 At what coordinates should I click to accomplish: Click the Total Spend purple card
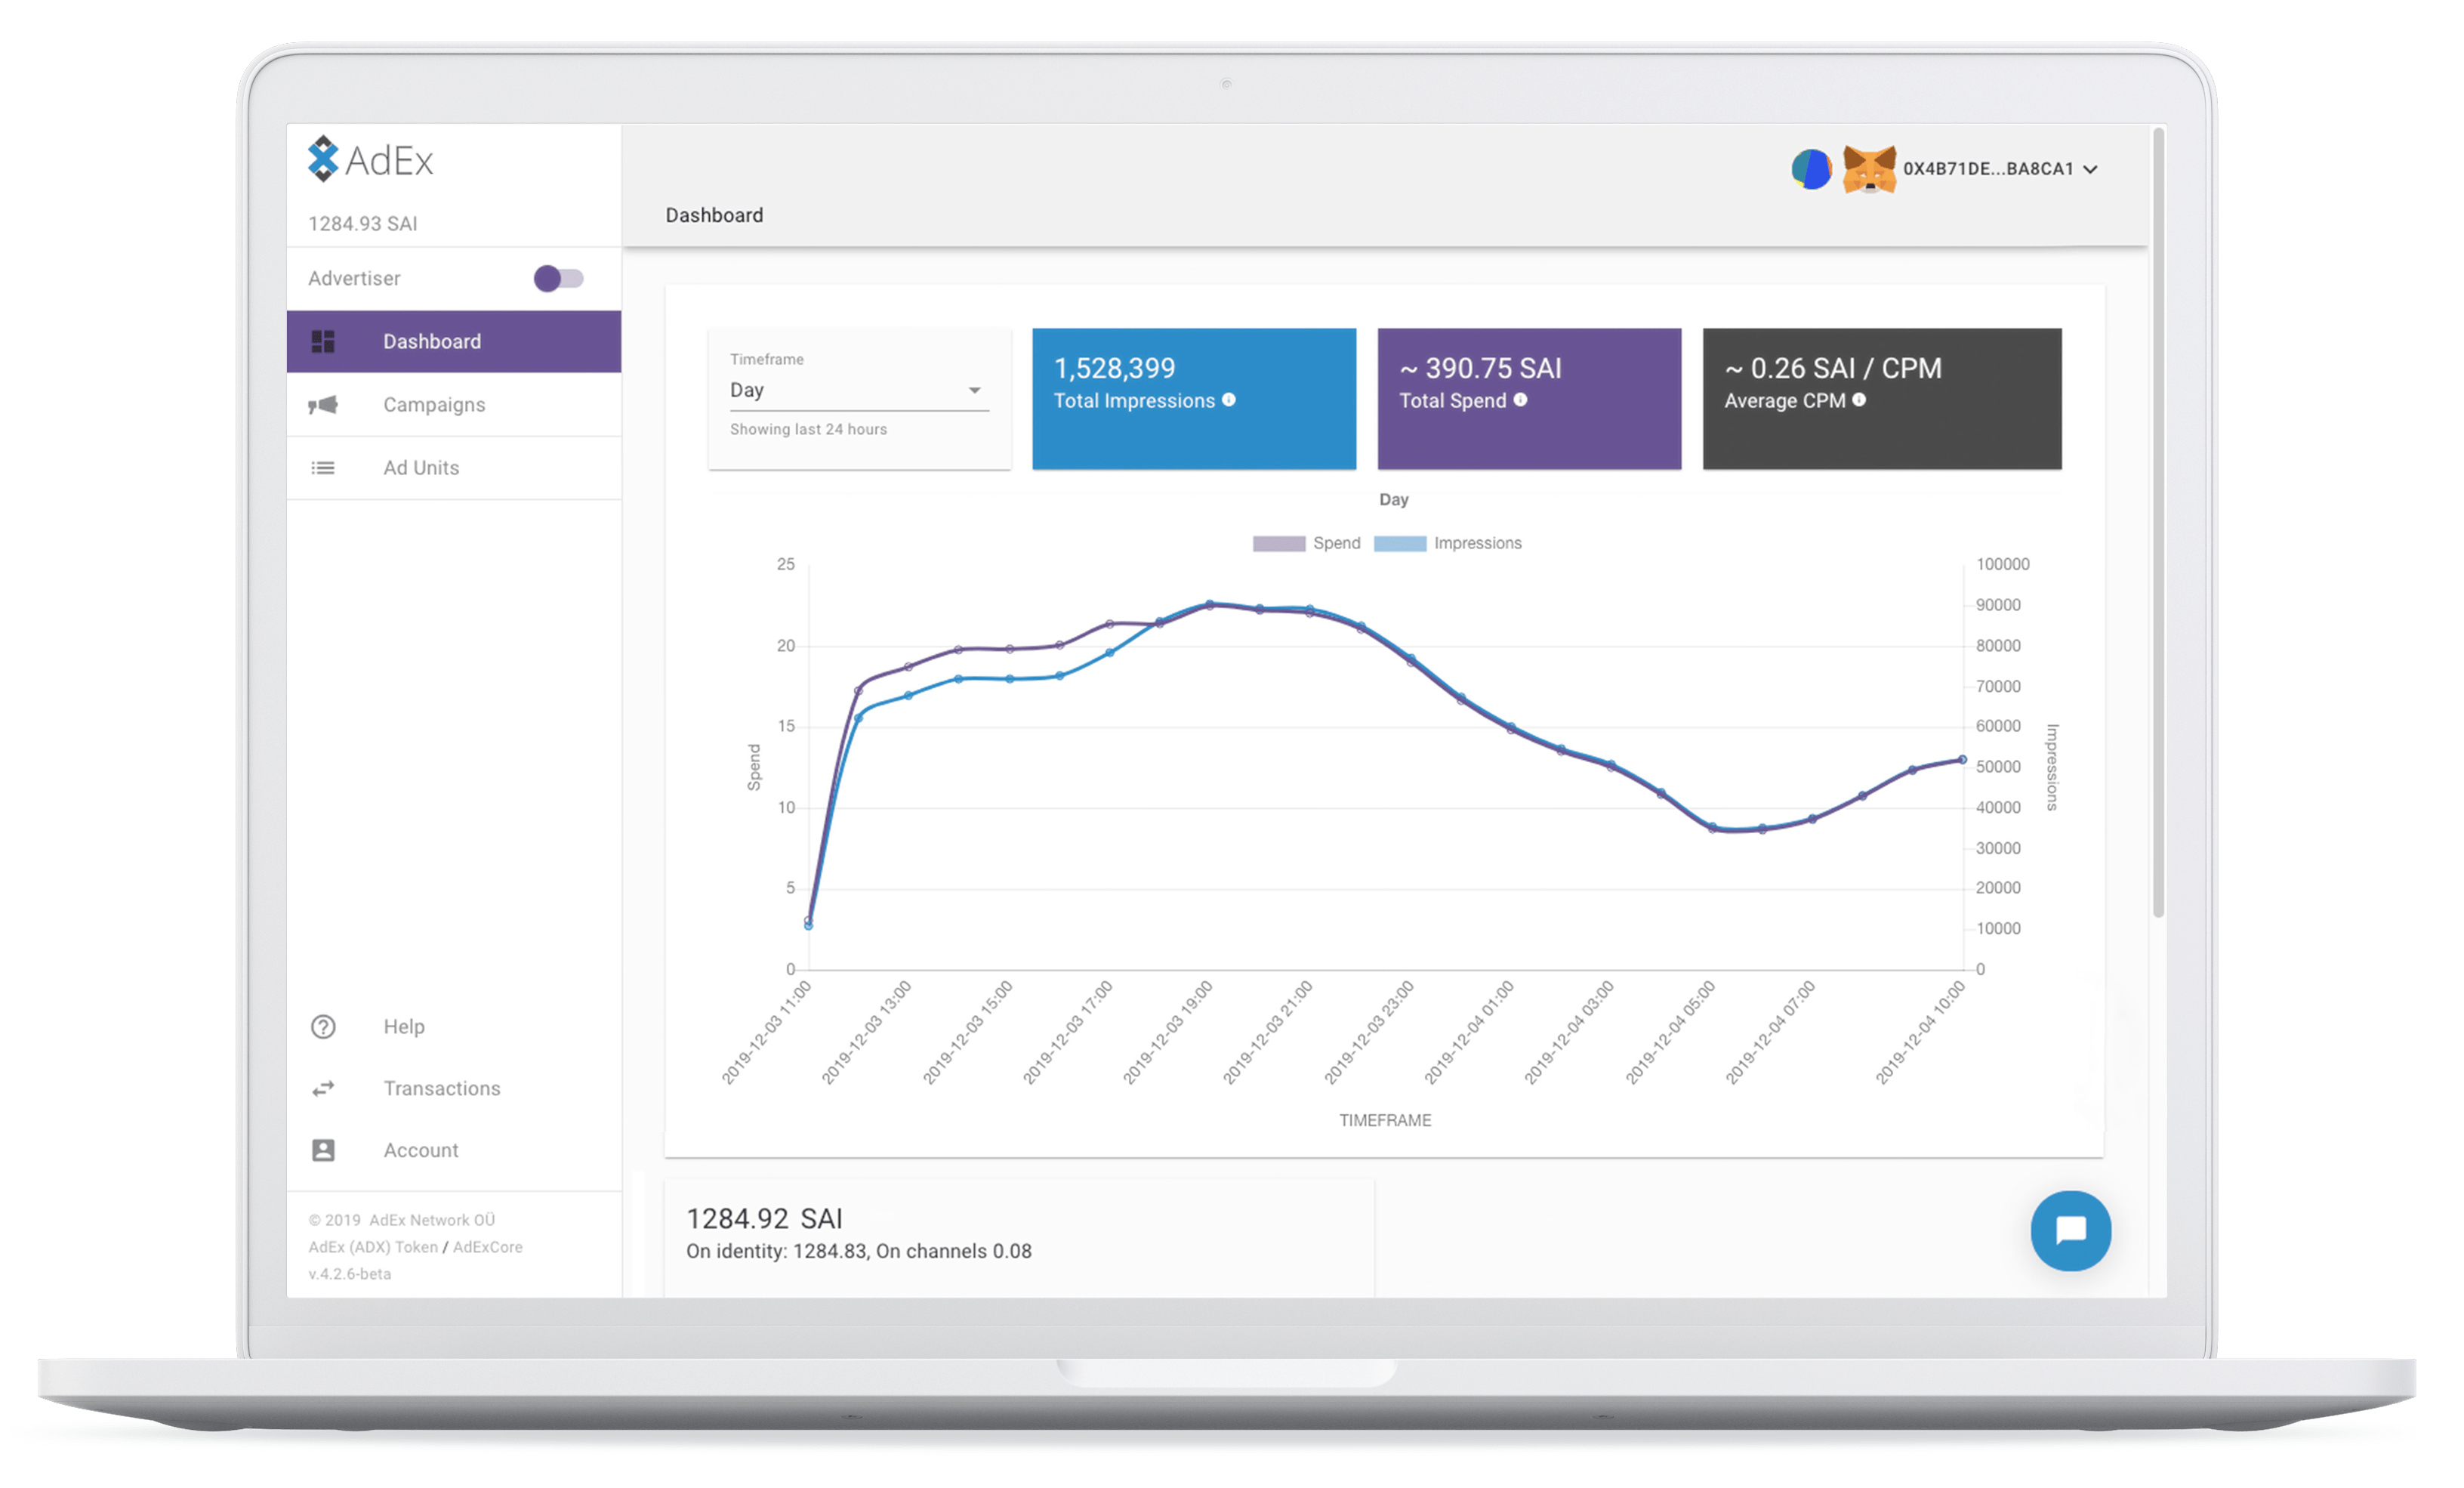point(1529,399)
